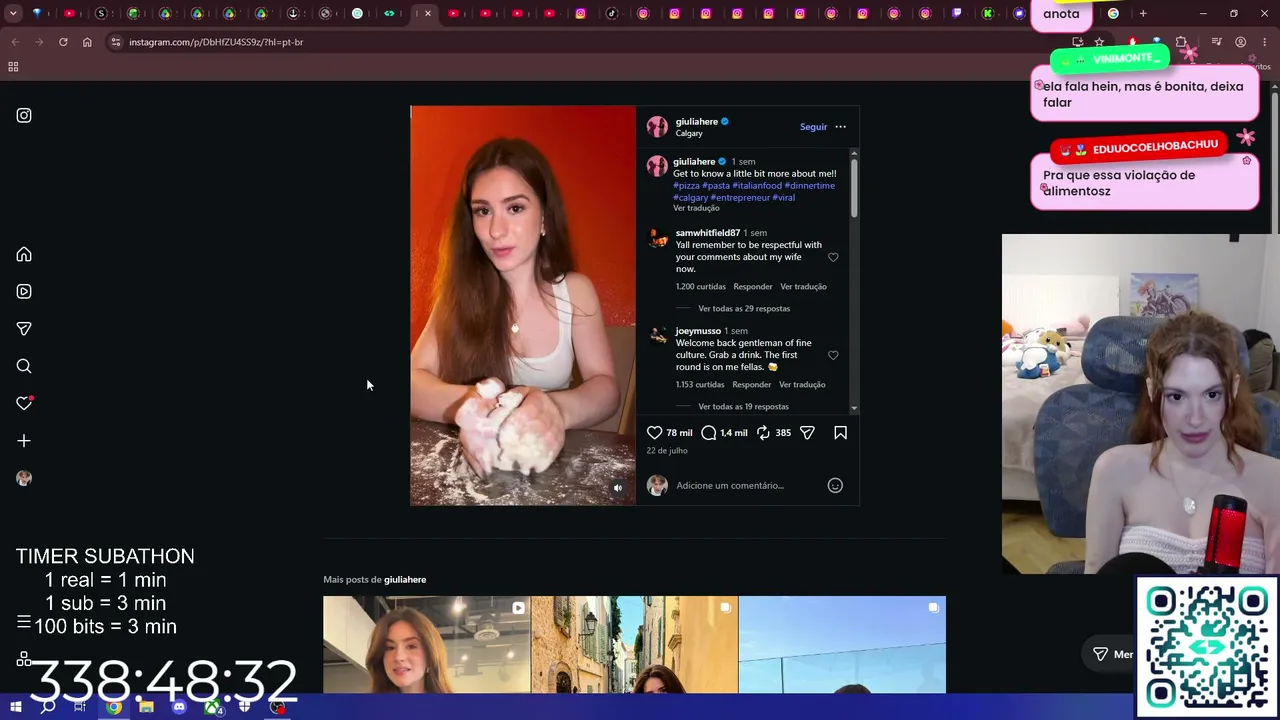Reload the page in Chrome
The image size is (1280, 720).
[63, 42]
